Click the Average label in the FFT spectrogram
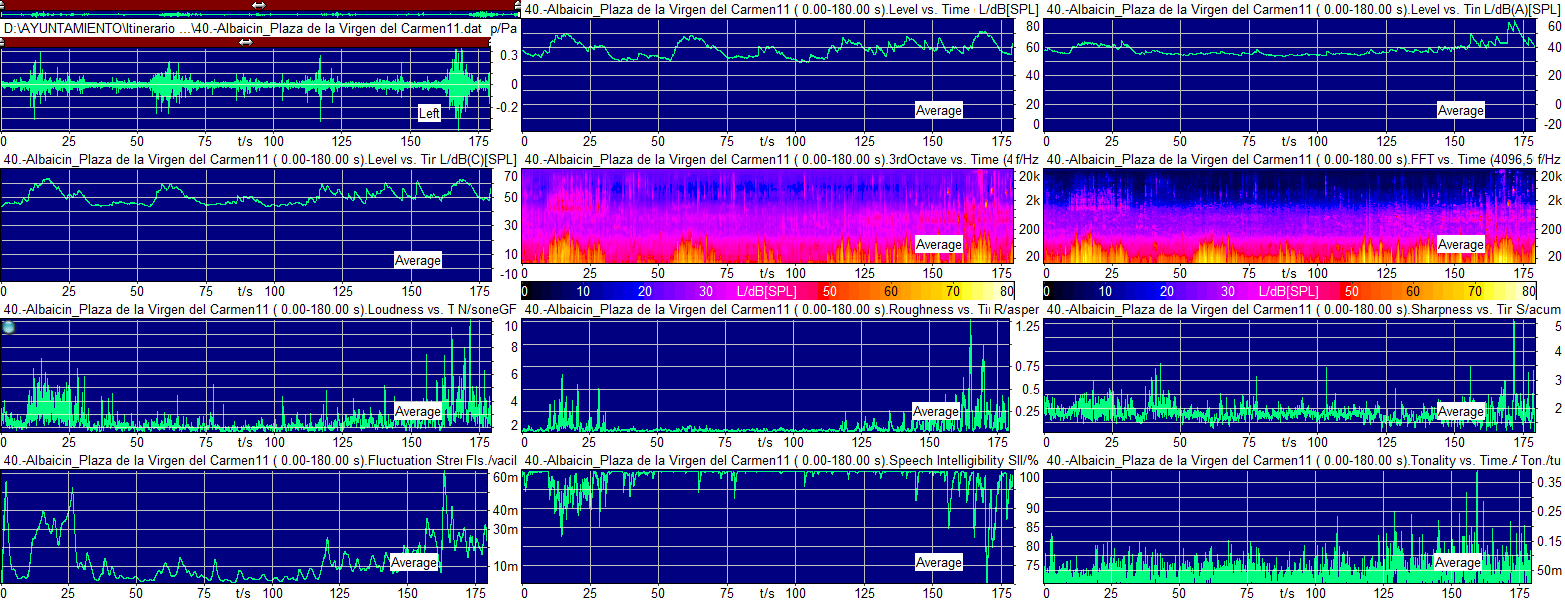This screenshot has height=602, width=1565. 1460,244
